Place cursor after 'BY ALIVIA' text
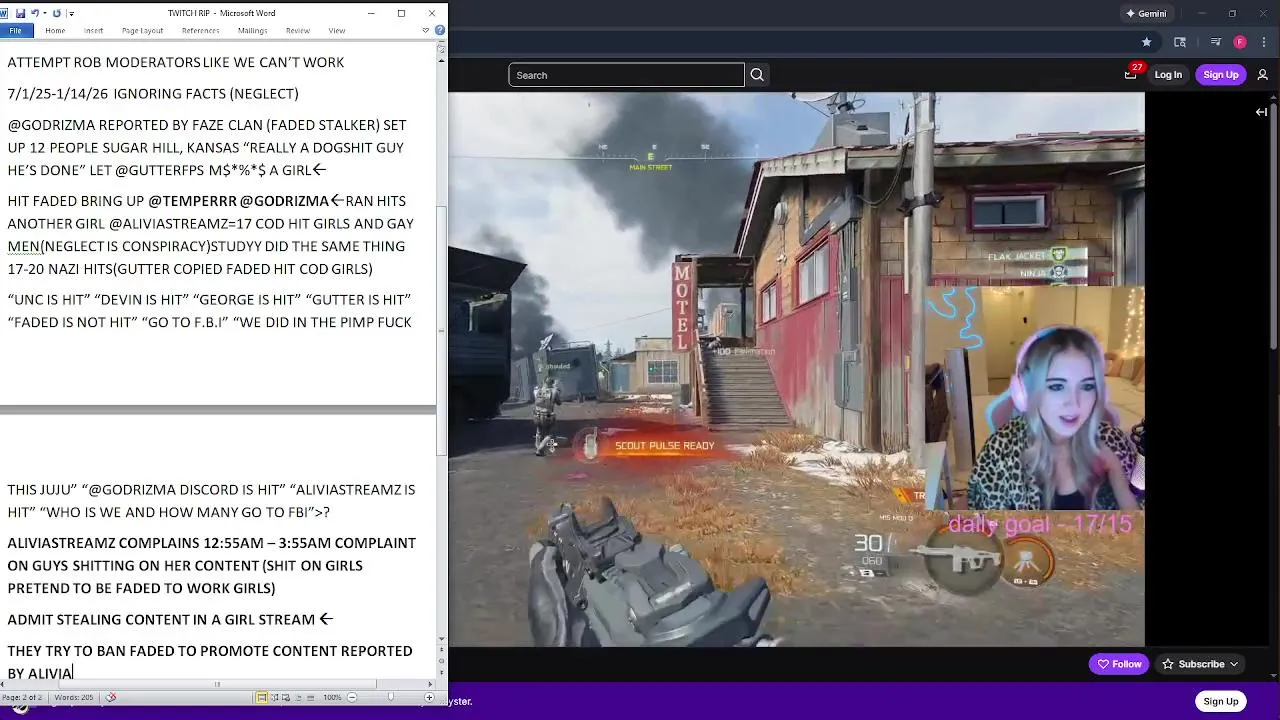1280x720 pixels. tap(75, 674)
